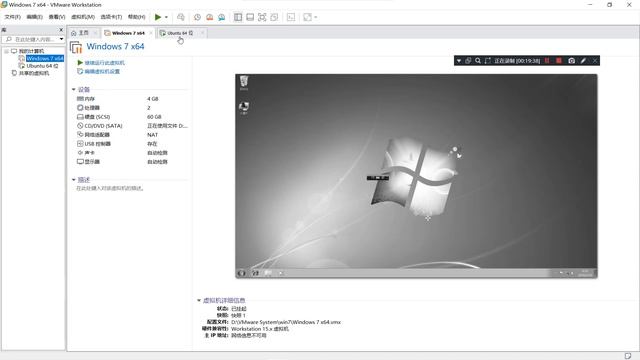Open the 选项卡(T) menu
Screen dimensions: 640x360
[111, 17]
